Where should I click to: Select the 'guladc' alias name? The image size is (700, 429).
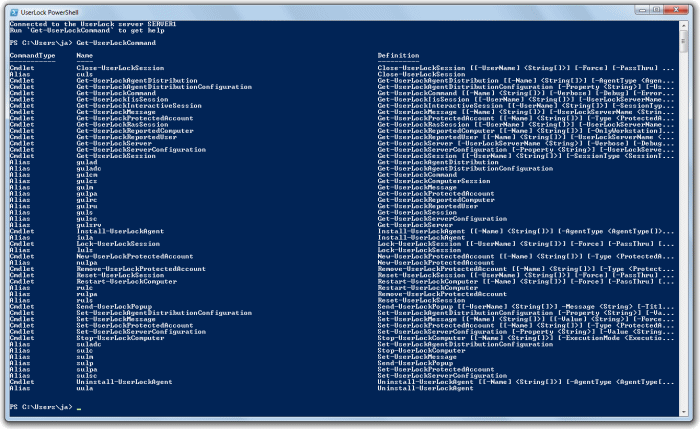click(89, 168)
